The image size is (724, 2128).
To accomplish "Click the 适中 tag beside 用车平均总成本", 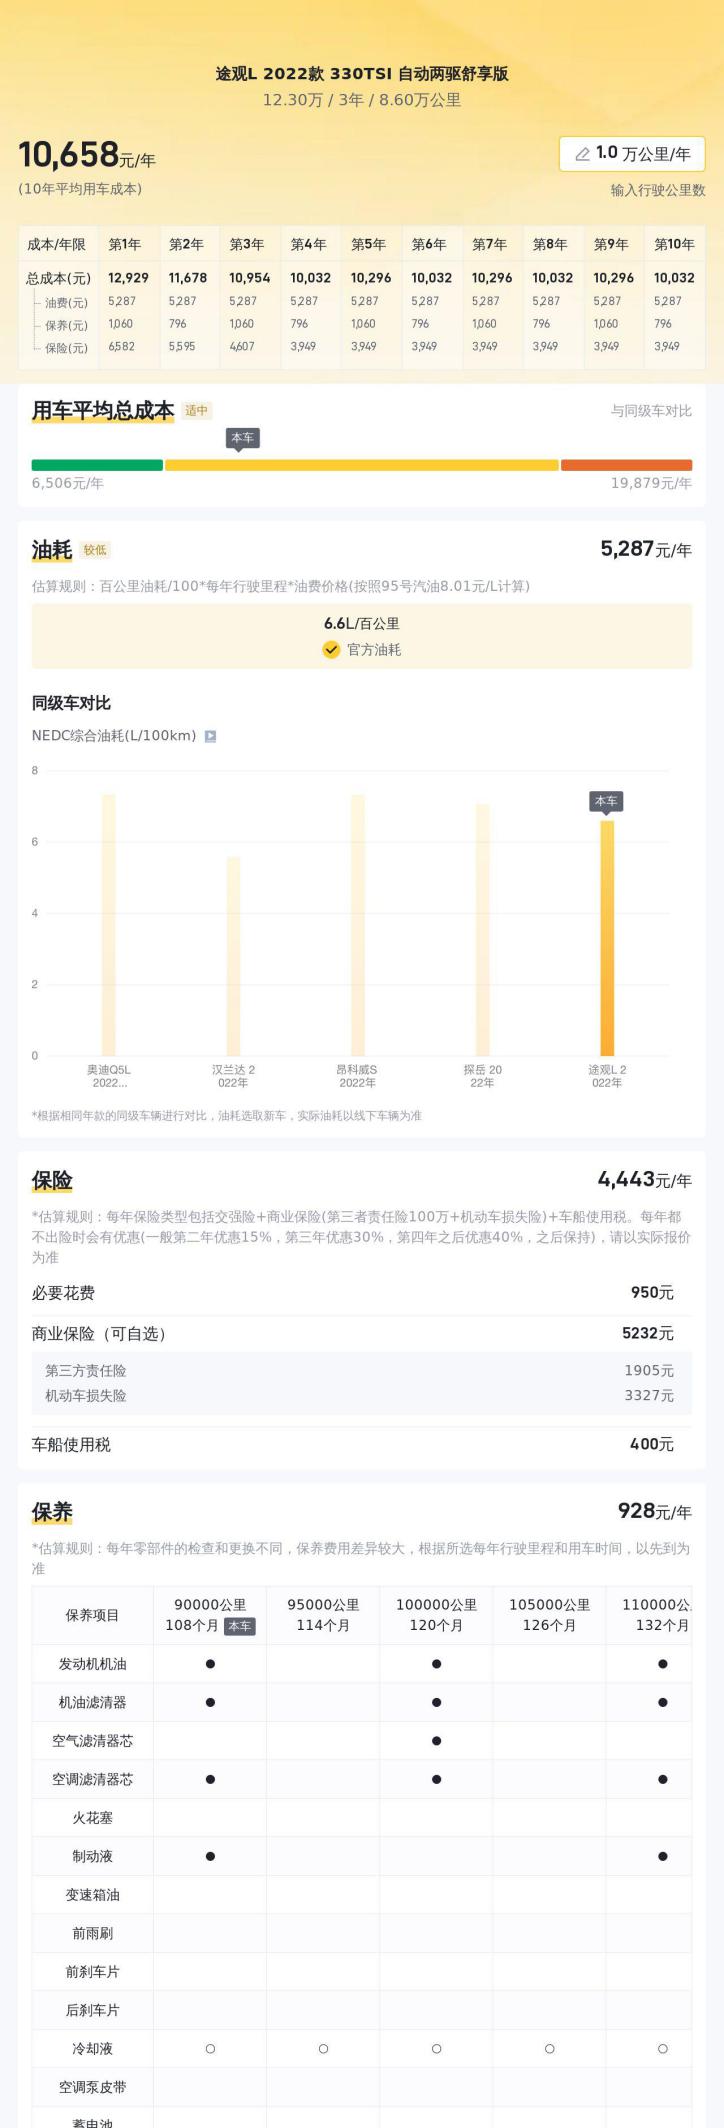I will pyautogui.click(x=197, y=410).
